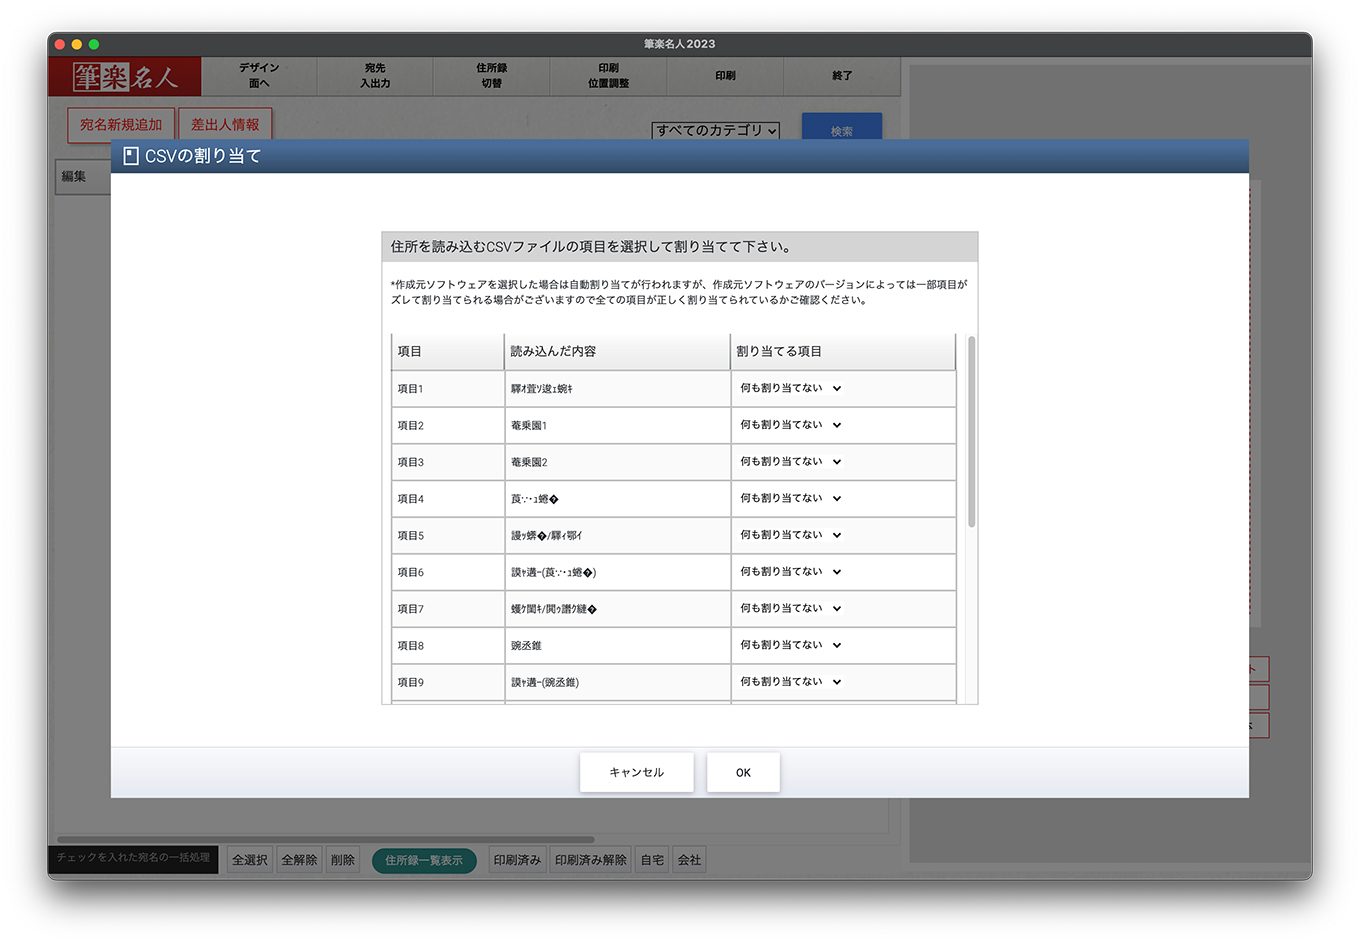Image resolution: width=1360 pixels, height=943 pixels.
Task: Click the 編集 tab
Action: pyautogui.click(x=82, y=177)
